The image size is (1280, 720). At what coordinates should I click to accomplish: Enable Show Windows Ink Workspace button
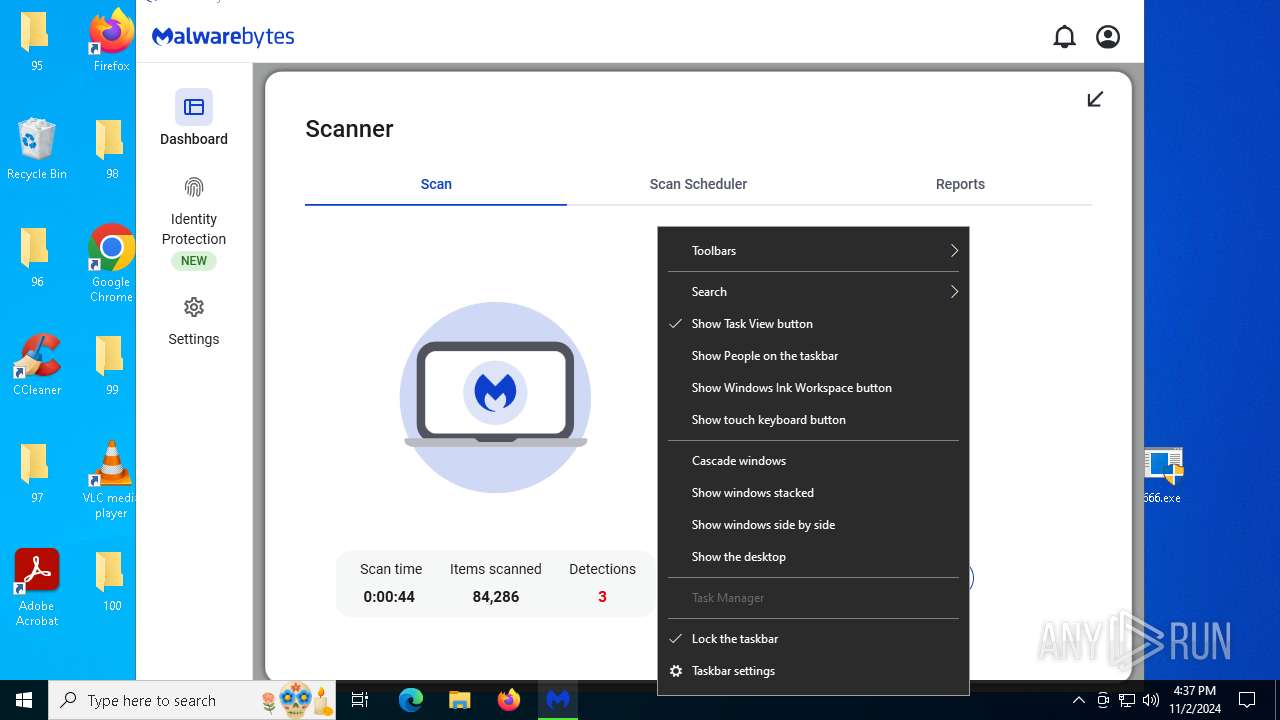(x=813, y=388)
